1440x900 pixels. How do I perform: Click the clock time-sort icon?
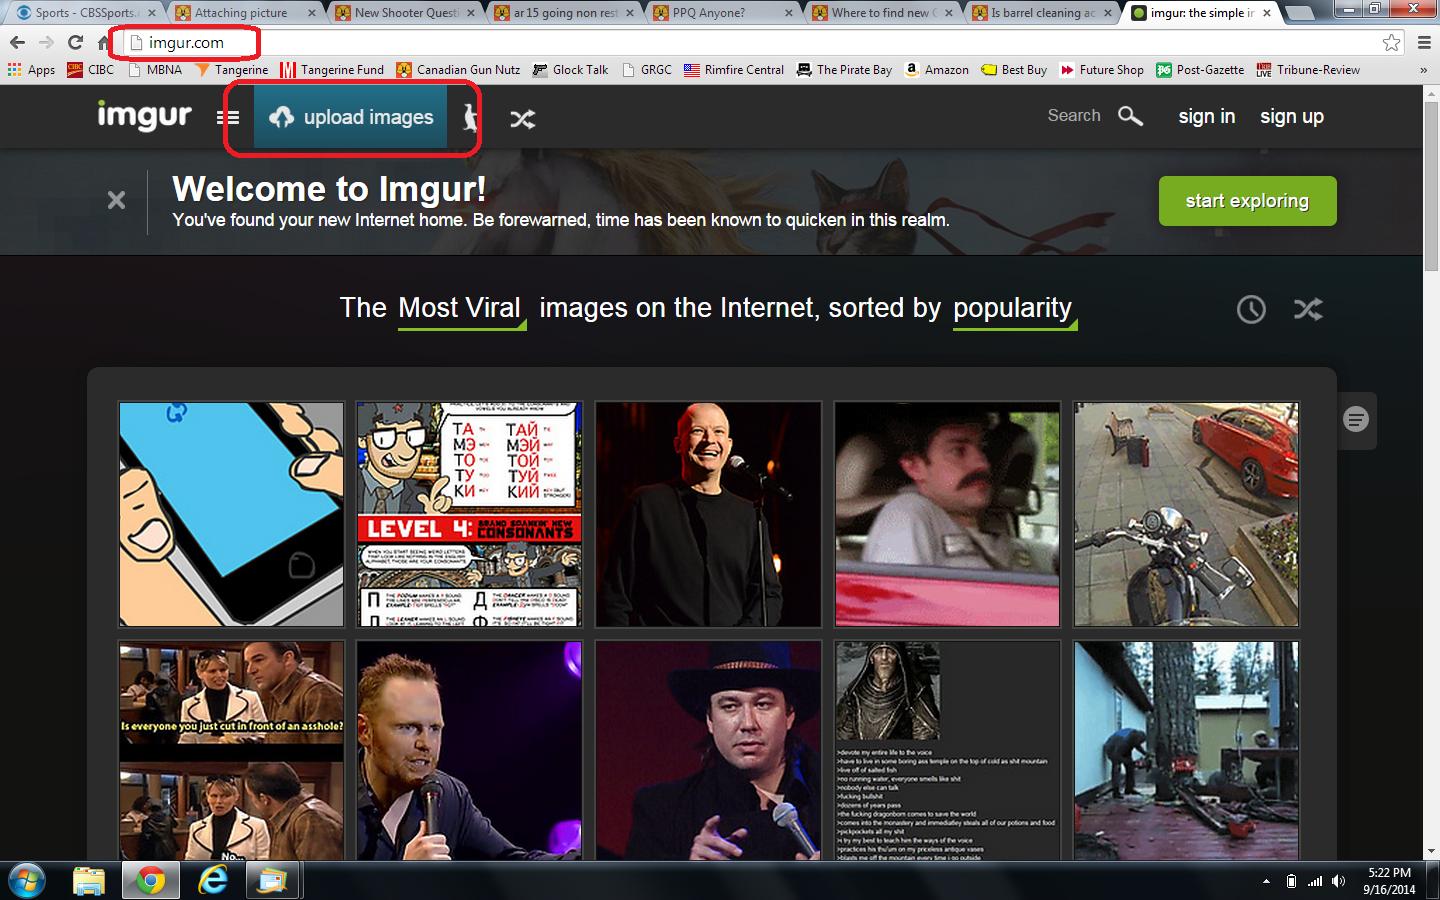click(1250, 309)
